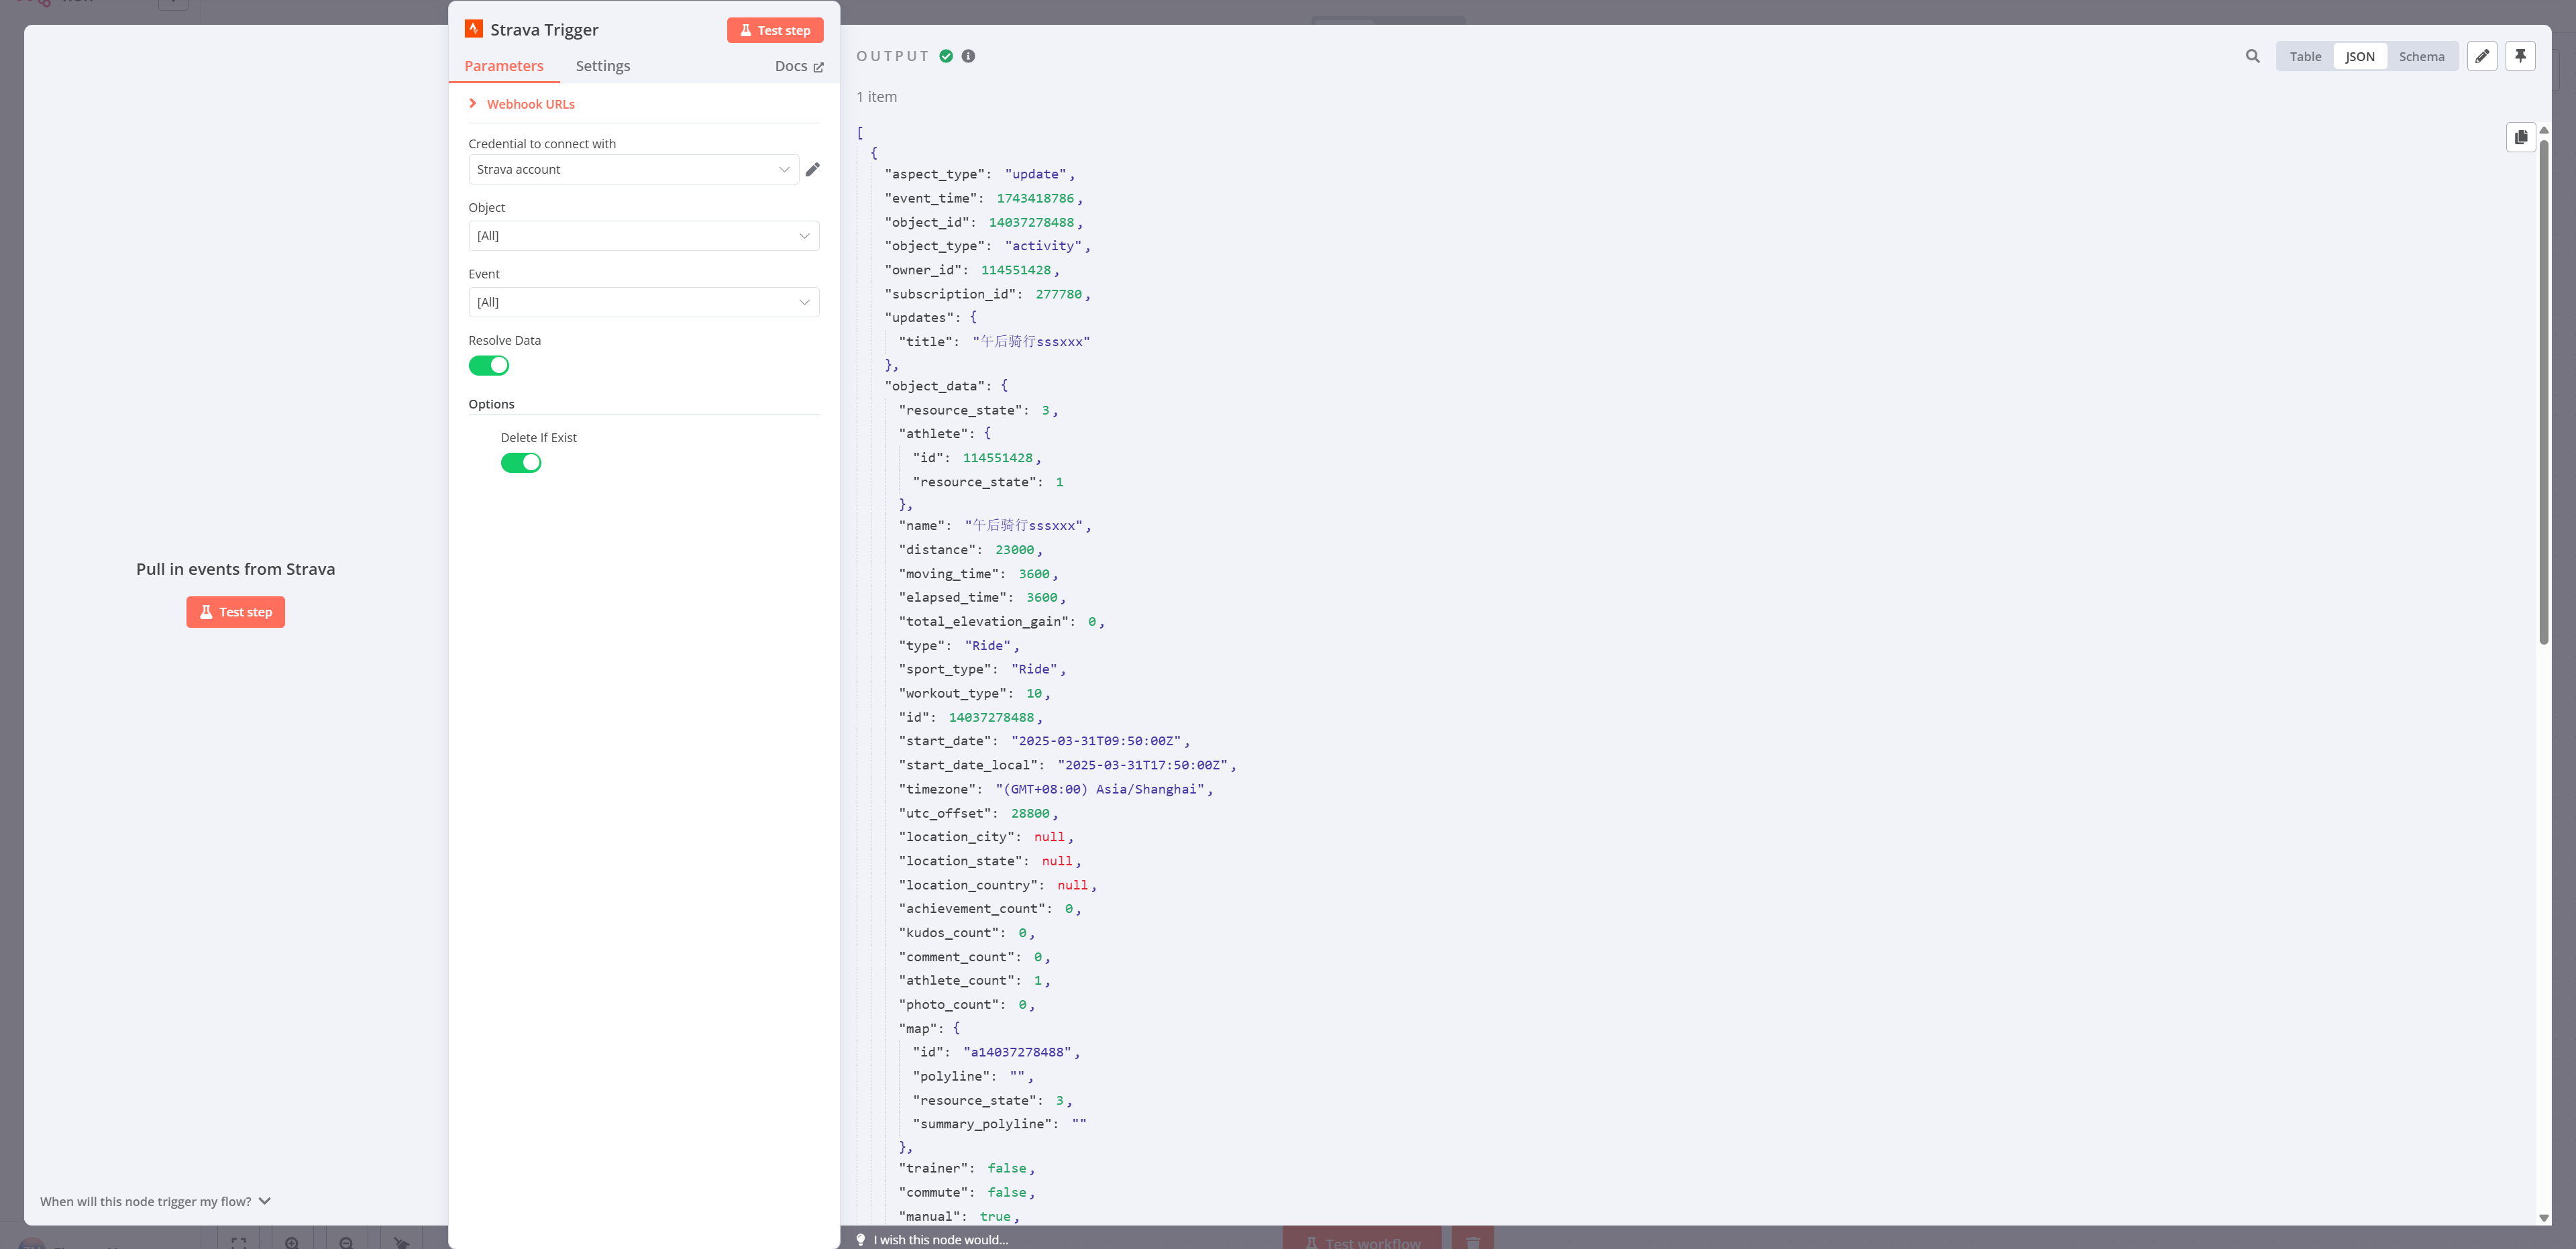Switch the output view to Schema
The image size is (2576, 1249).
point(2421,56)
